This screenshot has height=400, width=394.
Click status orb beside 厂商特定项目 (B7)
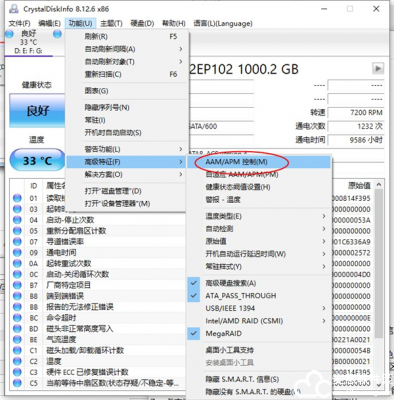(17, 285)
